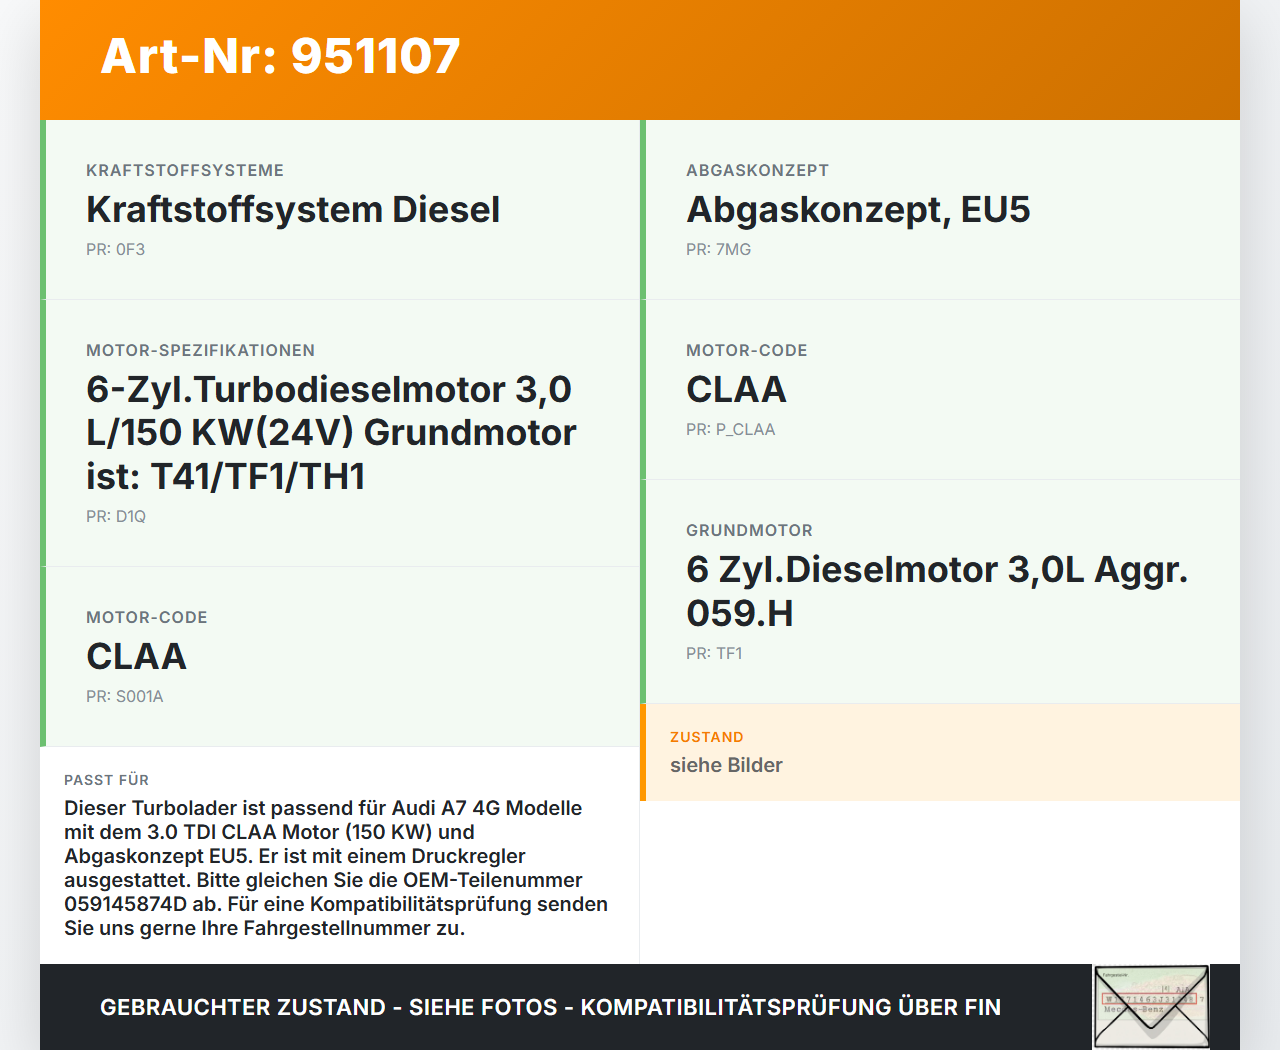Click the KRAFTSTOFFSYSTEME label

185,171
